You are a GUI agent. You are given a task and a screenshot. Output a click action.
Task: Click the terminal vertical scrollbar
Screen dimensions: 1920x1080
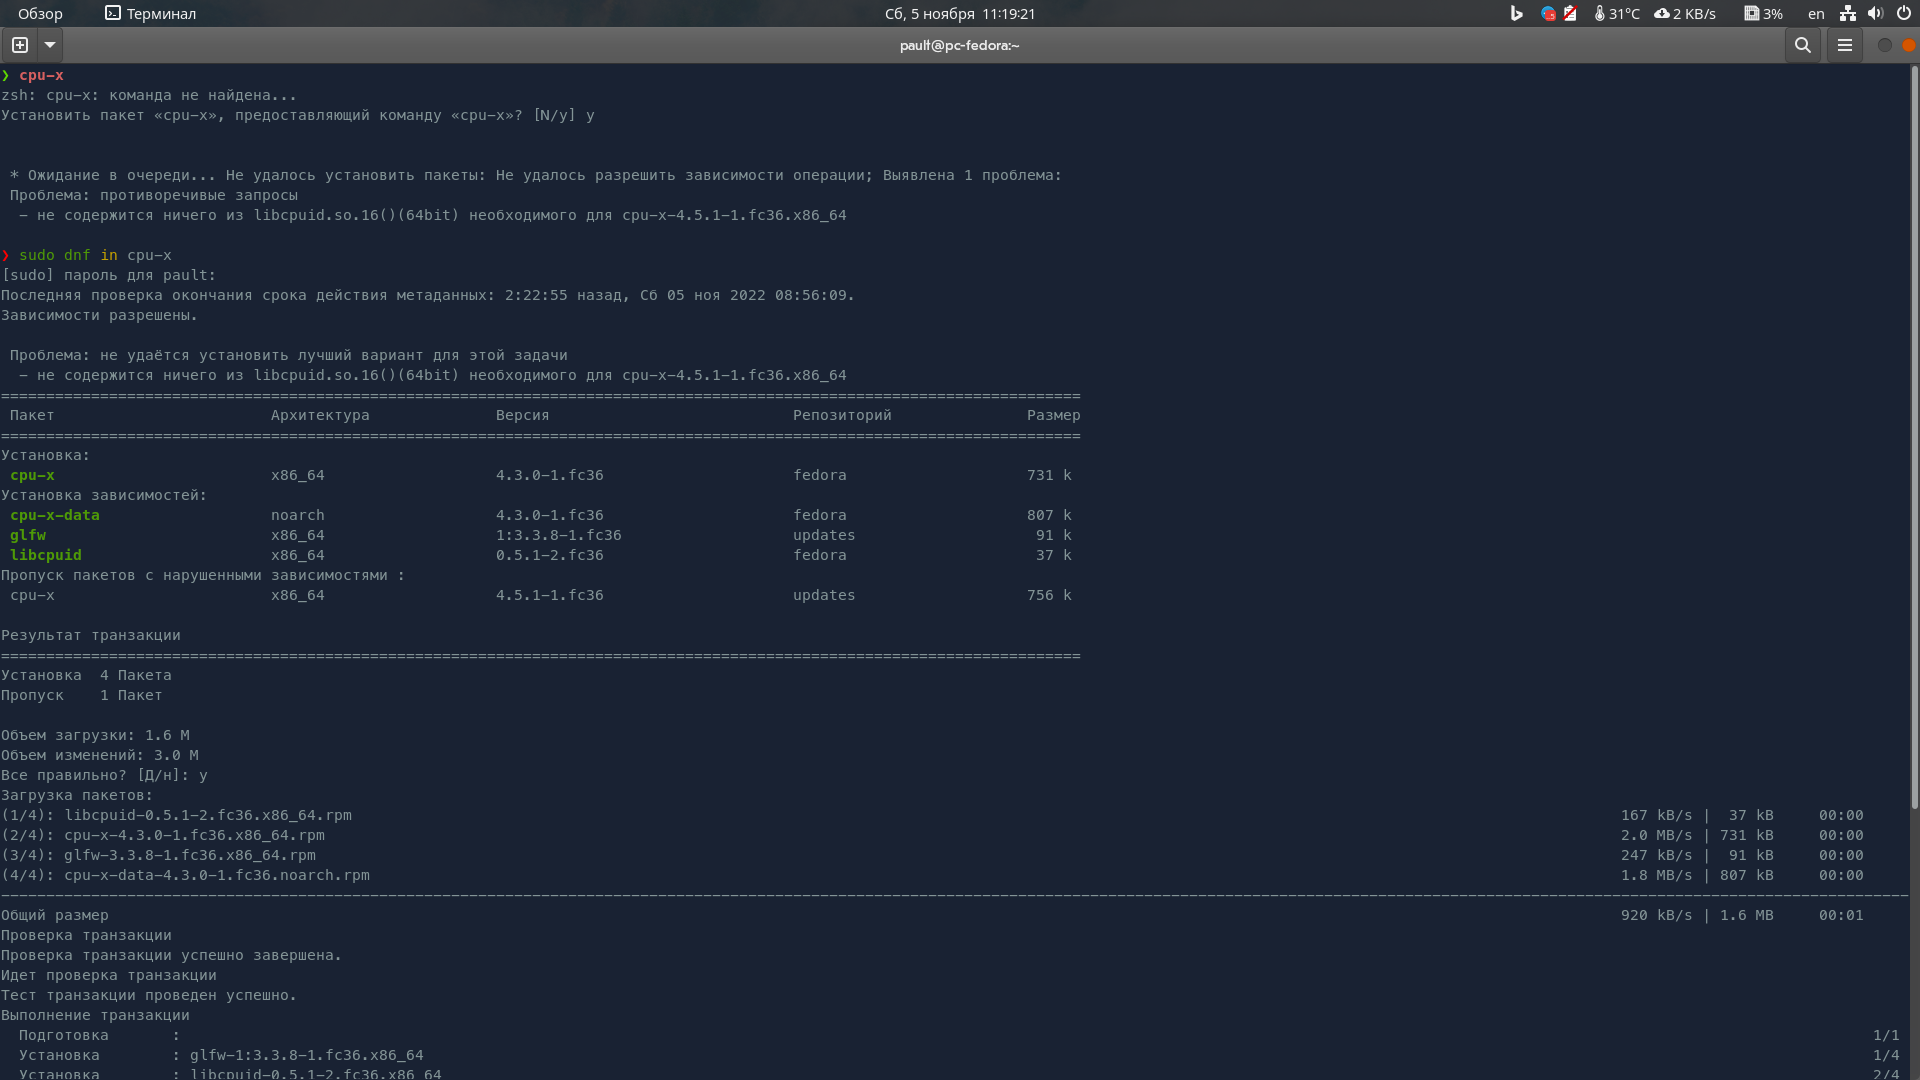coord(1914,438)
